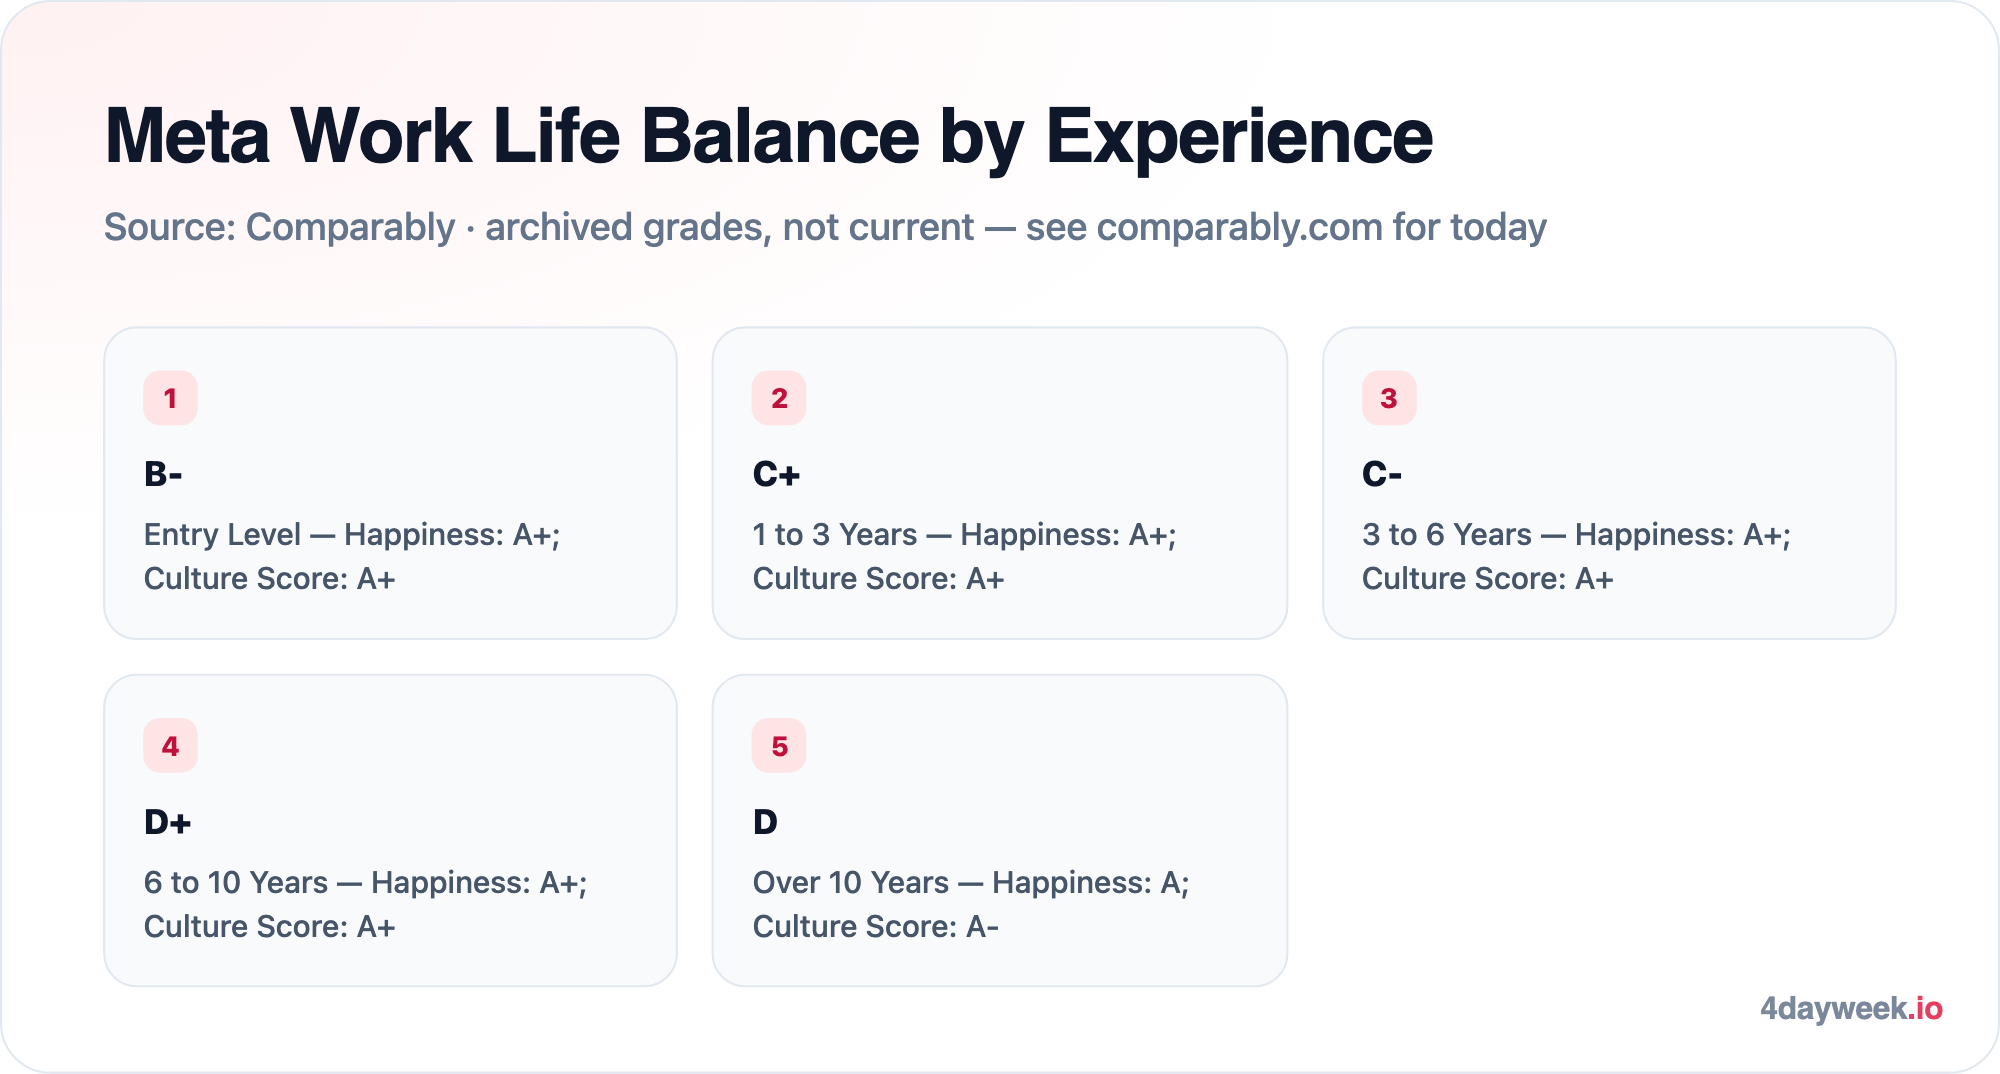Open the 4dayweek.io logo link
The width and height of the screenshot is (2000, 1074).
tap(1851, 1008)
